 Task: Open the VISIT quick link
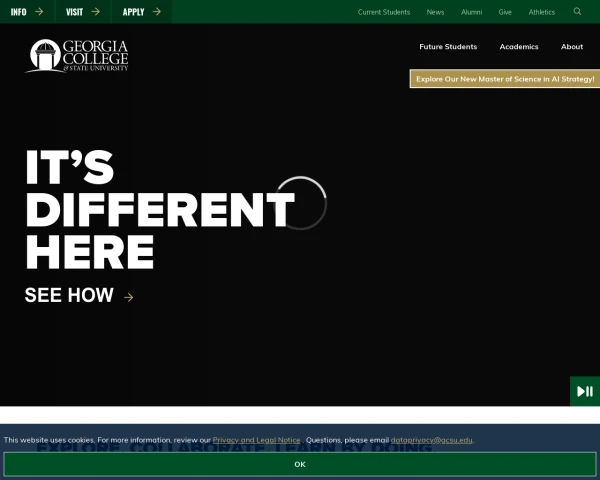click(83, 12)
